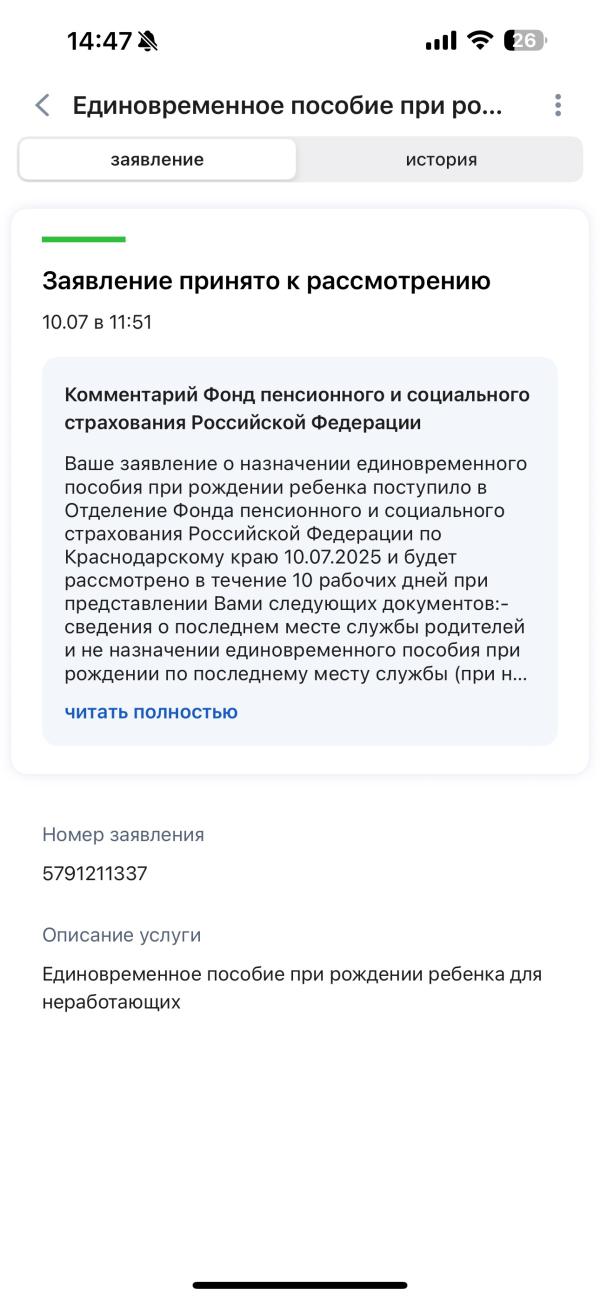This screenshot has width=600, height=1300.
Task: Tap the timestamp «10.07 в 11:51»
Action: point(97,323)
